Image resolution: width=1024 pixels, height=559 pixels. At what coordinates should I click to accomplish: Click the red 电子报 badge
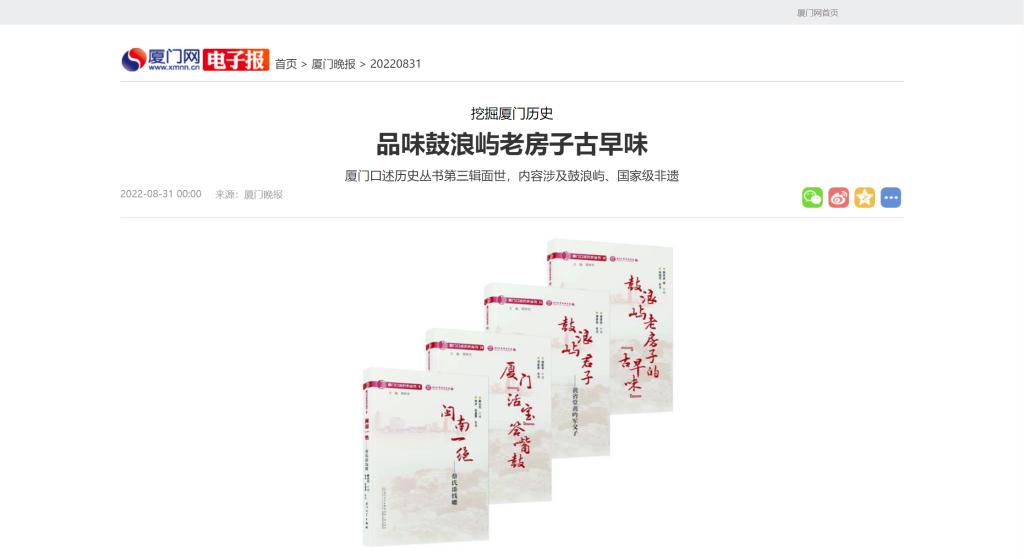point(236,59)
